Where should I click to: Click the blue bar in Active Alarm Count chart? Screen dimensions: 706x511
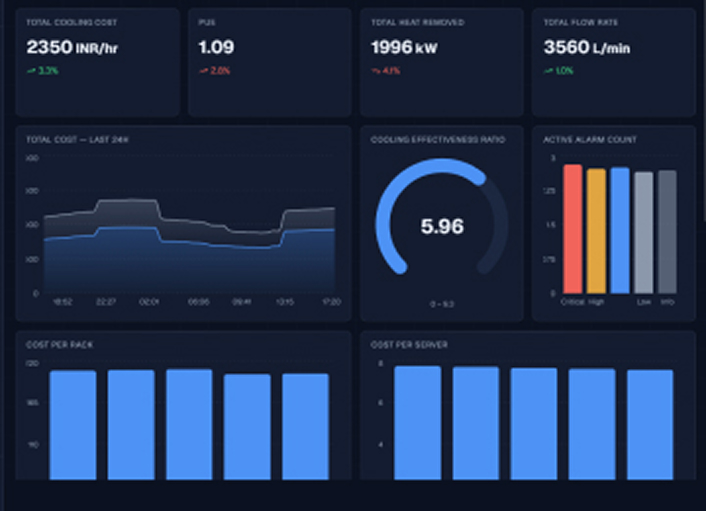(620, 231)
